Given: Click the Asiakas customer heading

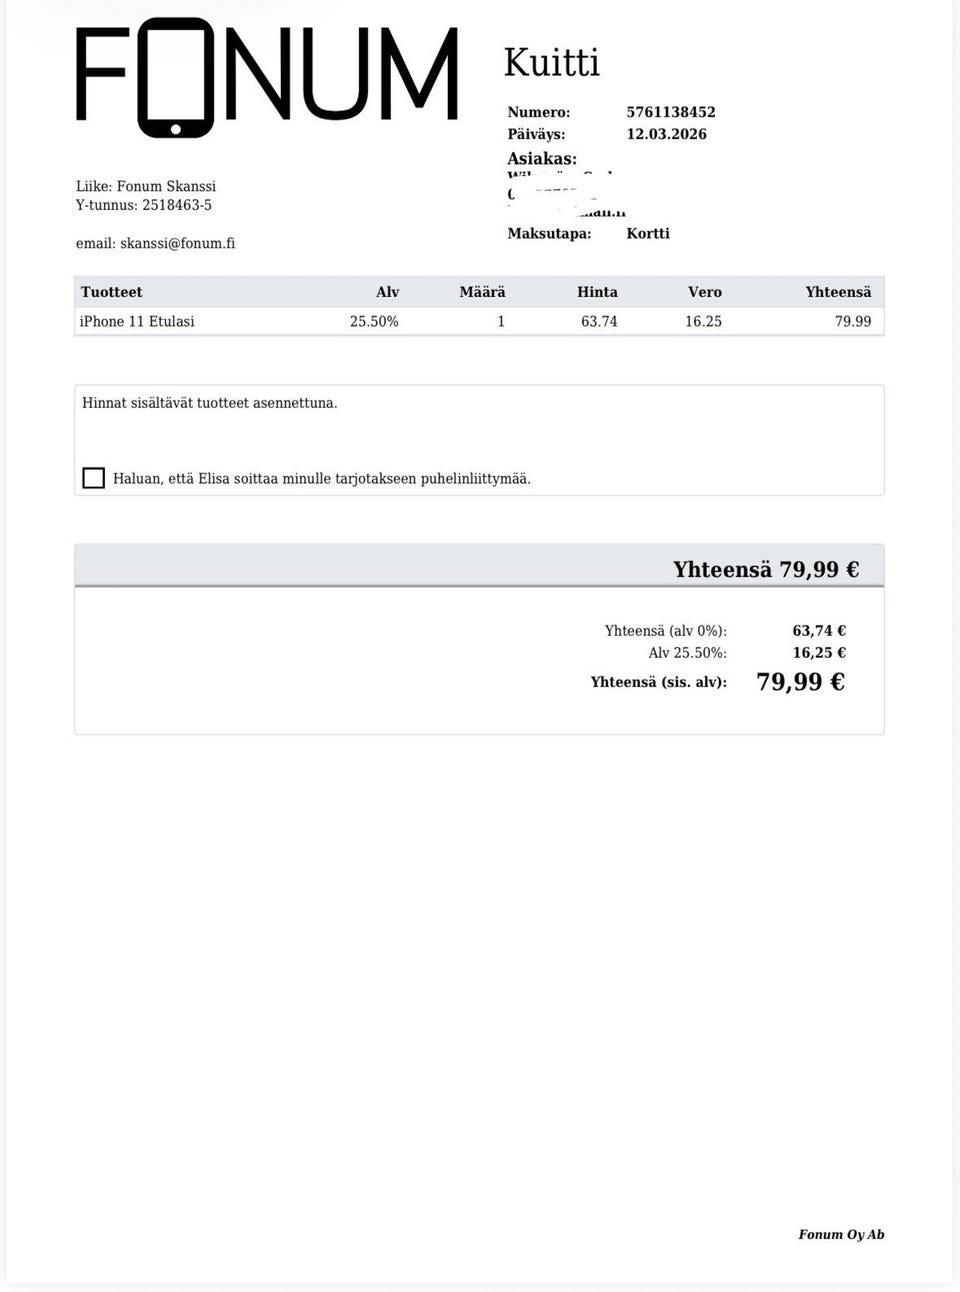Looking at the screenshot, I should pos(542,158).
